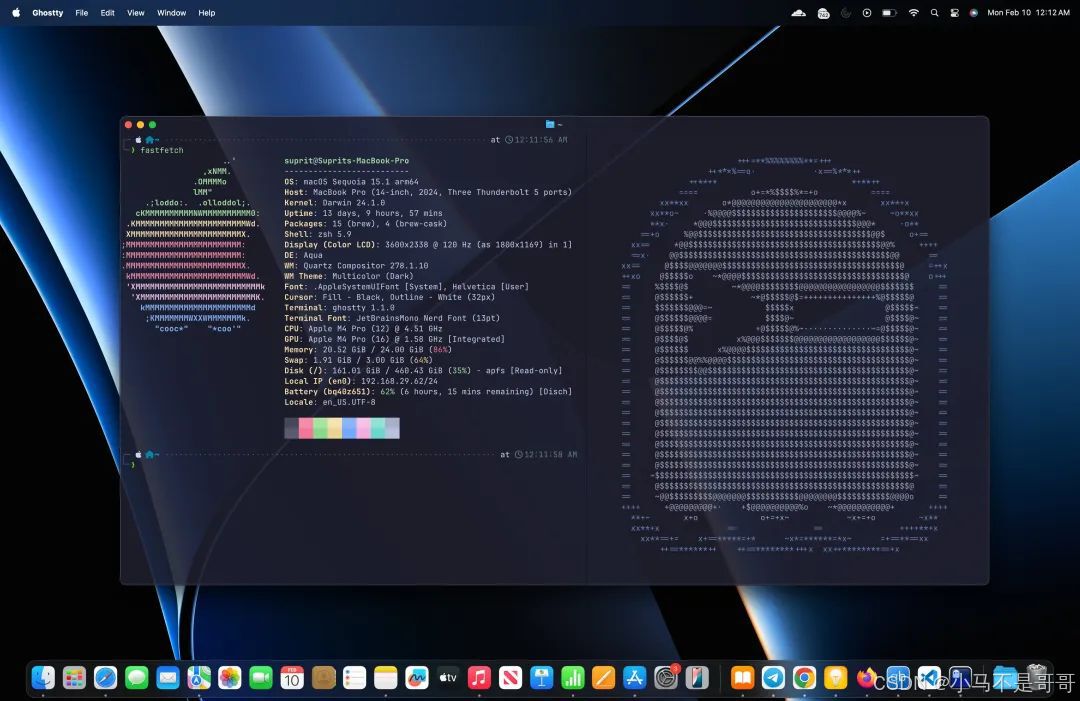Show battery status in menu bar
The height and width of the screenshot is (701, 1080).
[x=890, y=12]
